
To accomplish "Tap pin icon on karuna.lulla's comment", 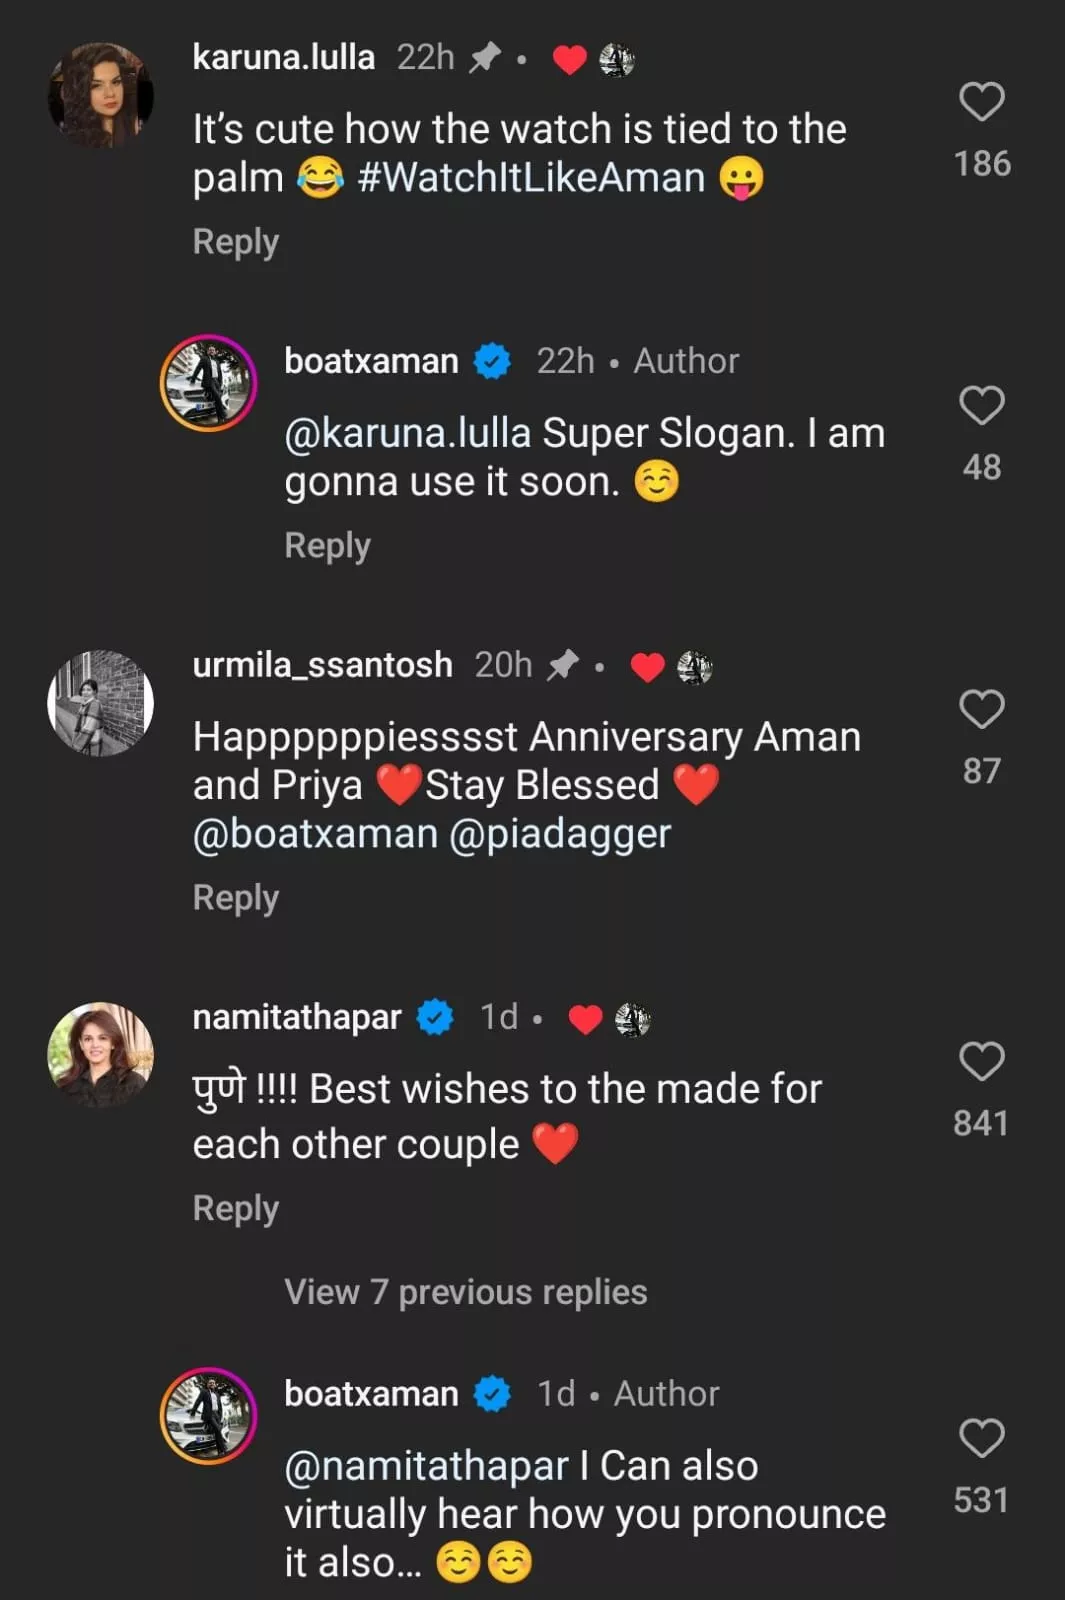I will point(485,58).
